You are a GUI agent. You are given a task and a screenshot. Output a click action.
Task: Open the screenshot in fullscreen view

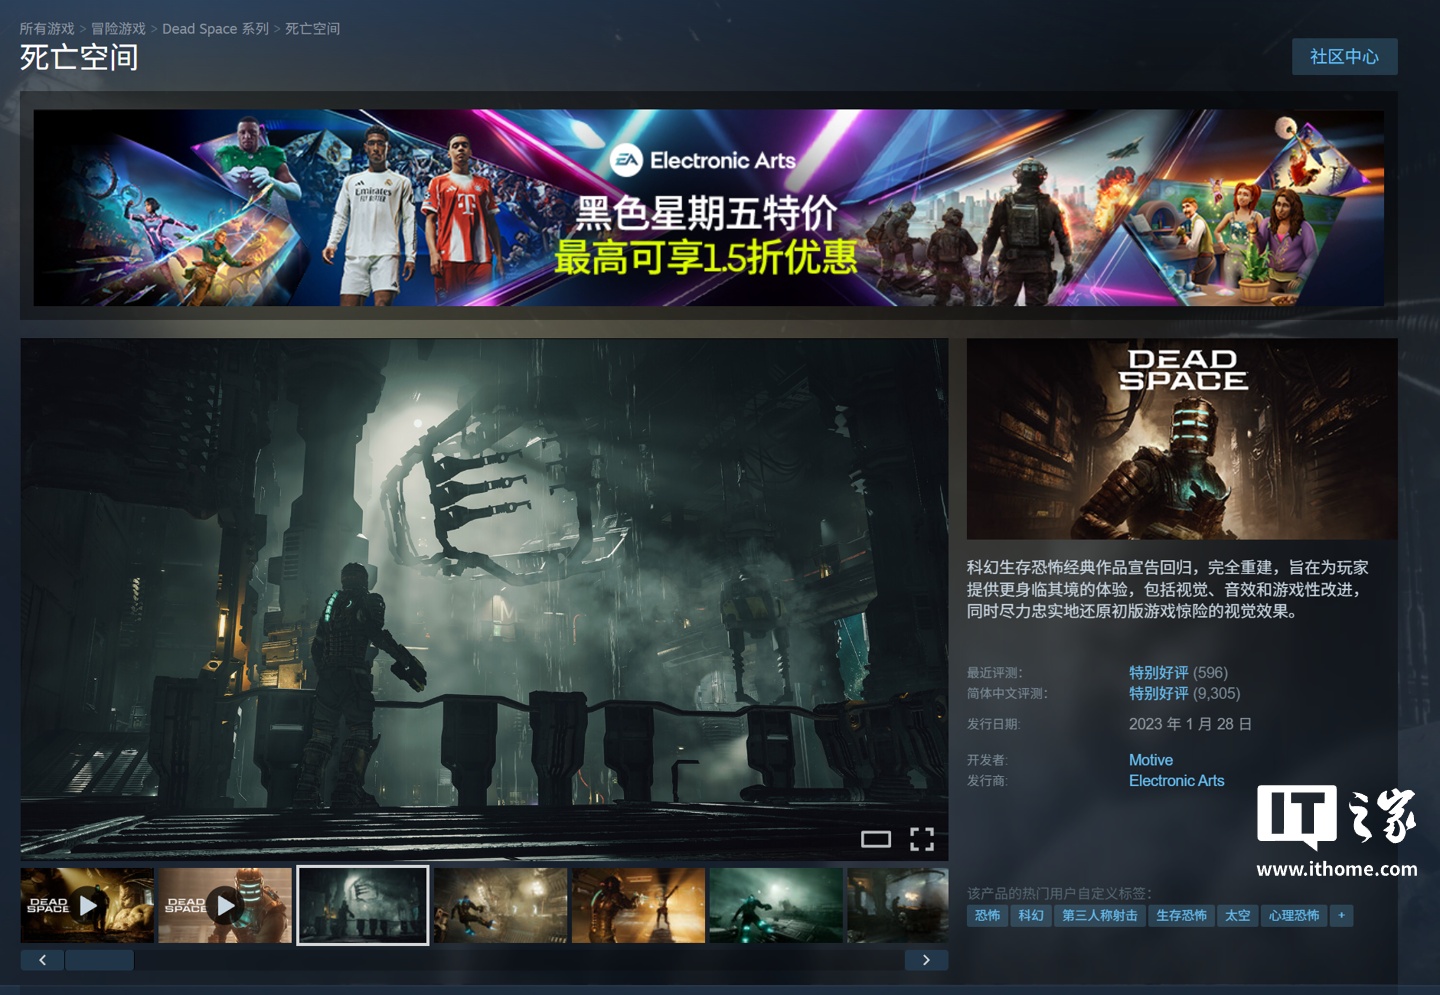tap(922, 839)
